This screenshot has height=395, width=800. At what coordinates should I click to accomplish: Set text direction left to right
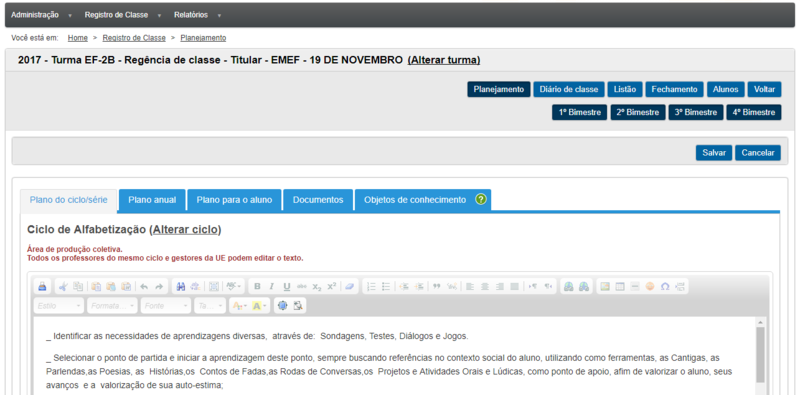coord(533,286)
